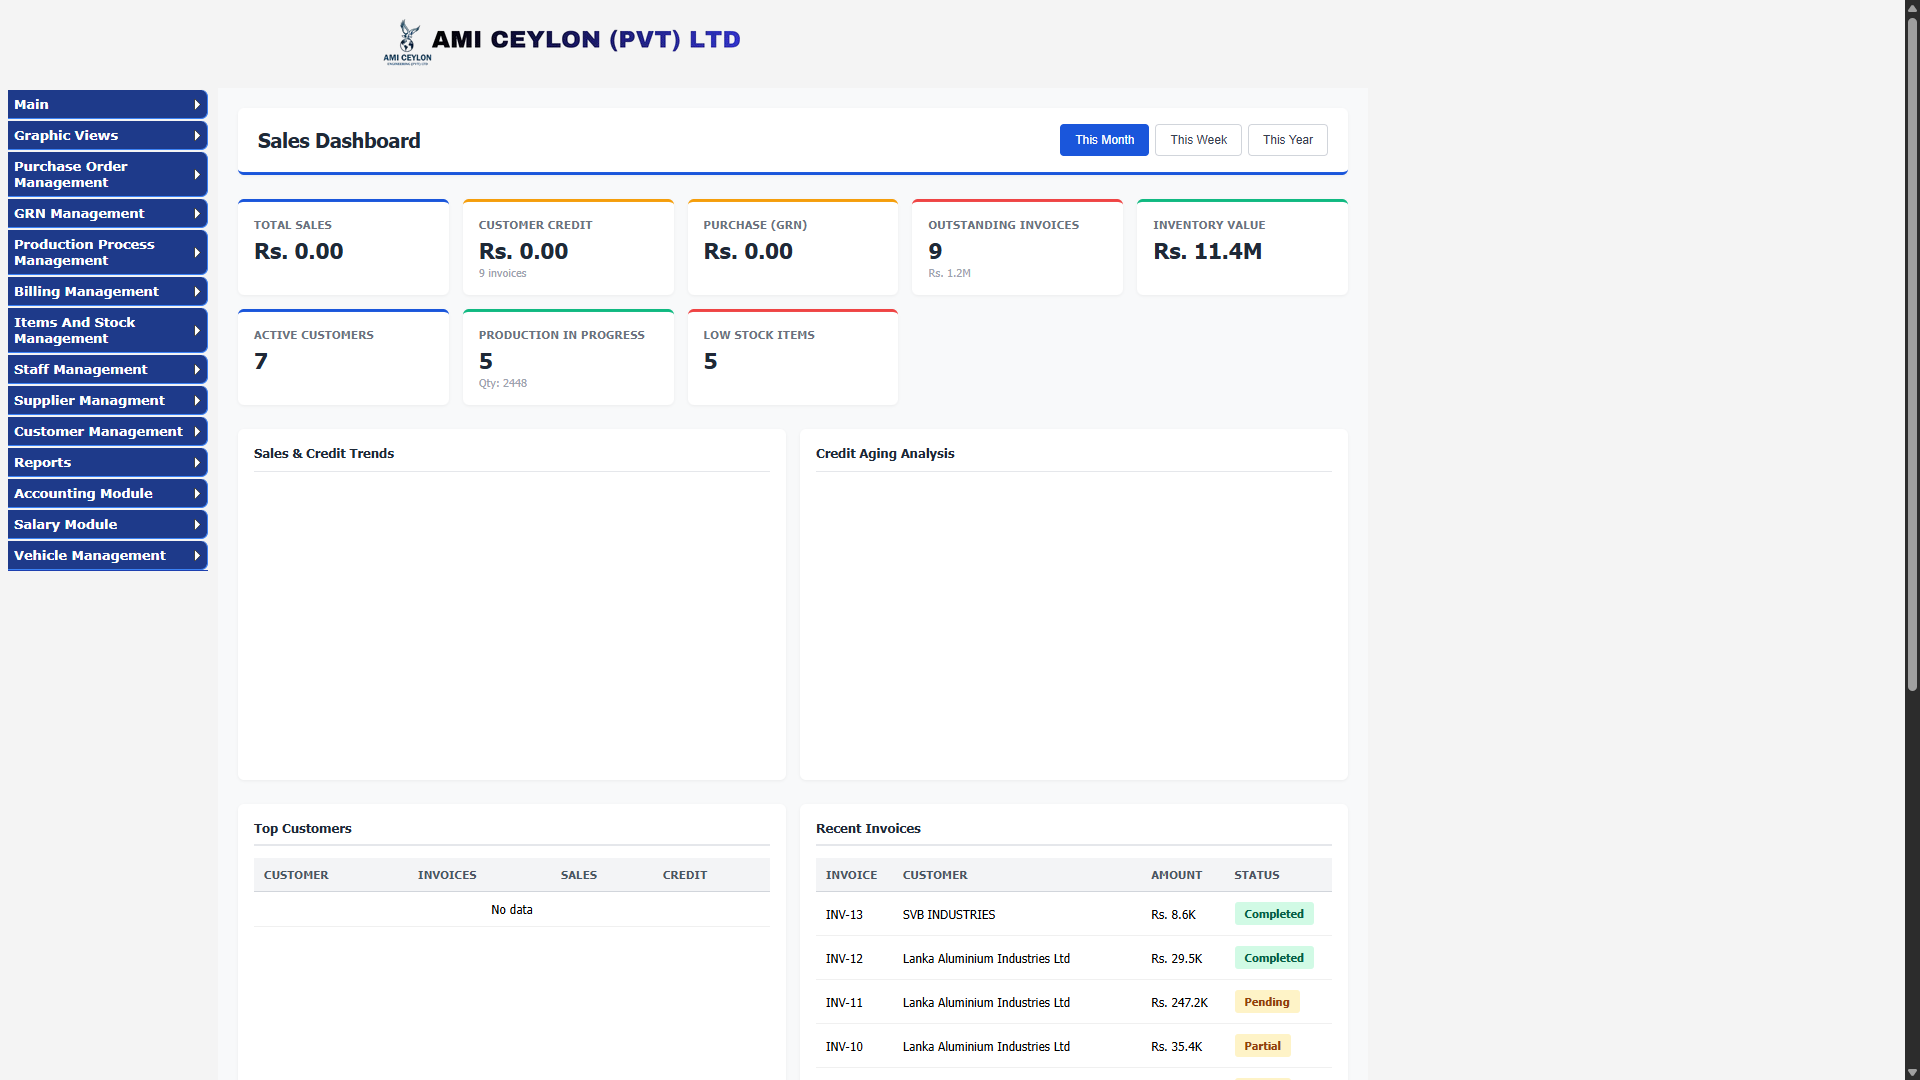
Task: Select the This Month filter
Action: (1104, 140)
